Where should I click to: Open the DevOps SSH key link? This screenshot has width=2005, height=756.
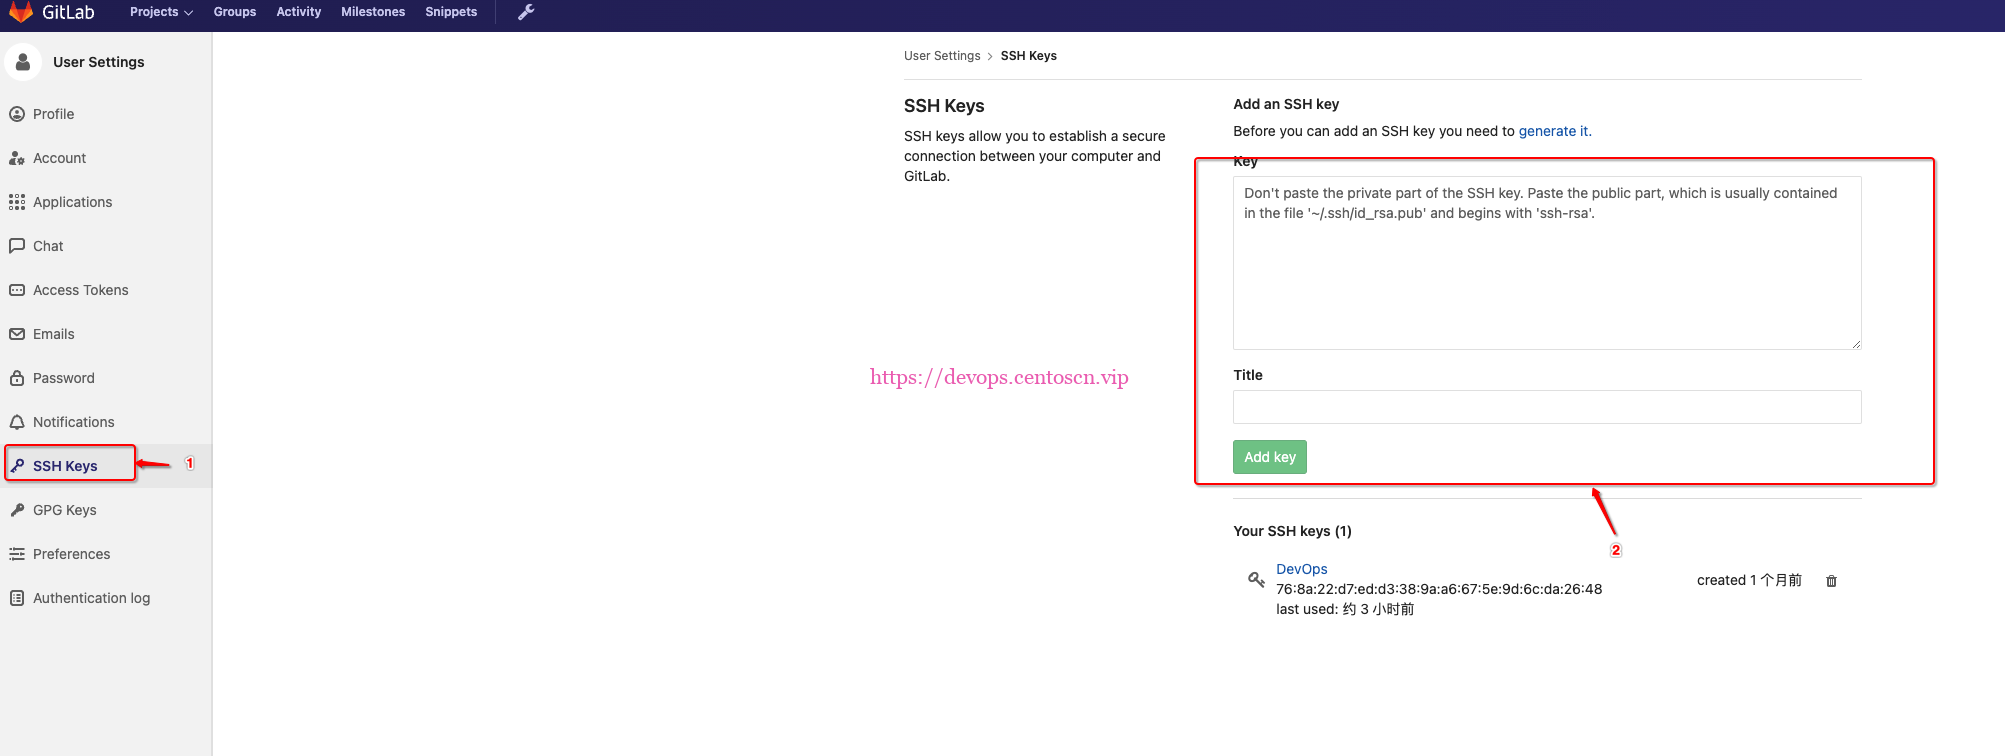coord(1301,569)
